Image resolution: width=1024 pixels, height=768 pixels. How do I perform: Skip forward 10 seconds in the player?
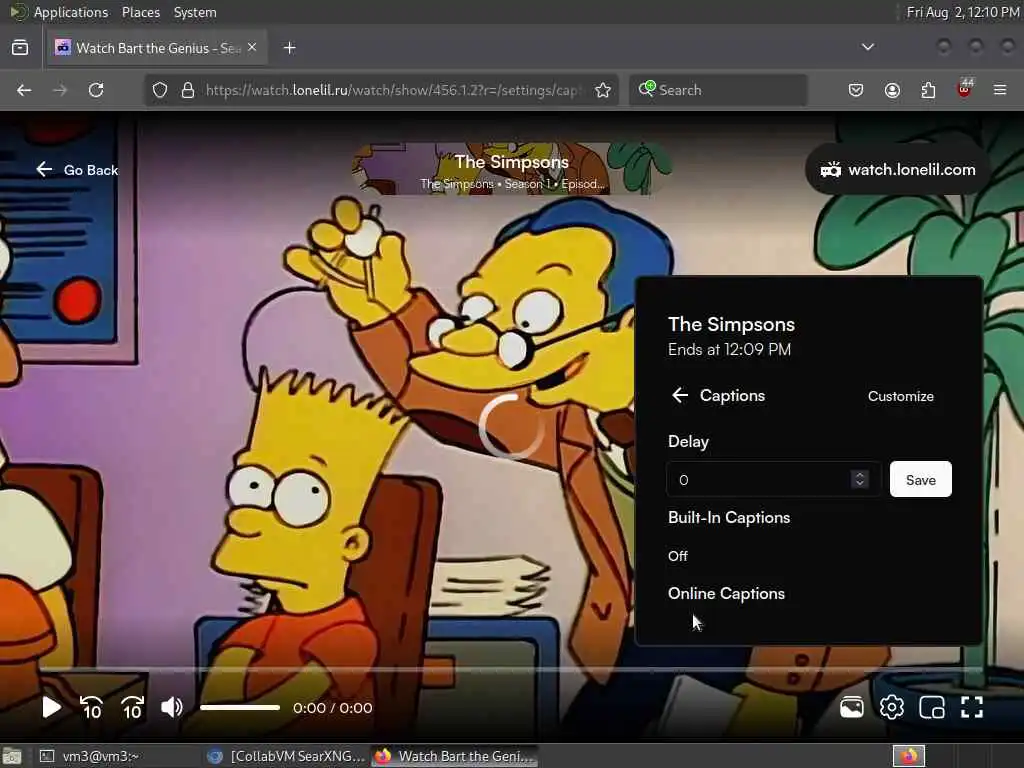coord(132,707)
